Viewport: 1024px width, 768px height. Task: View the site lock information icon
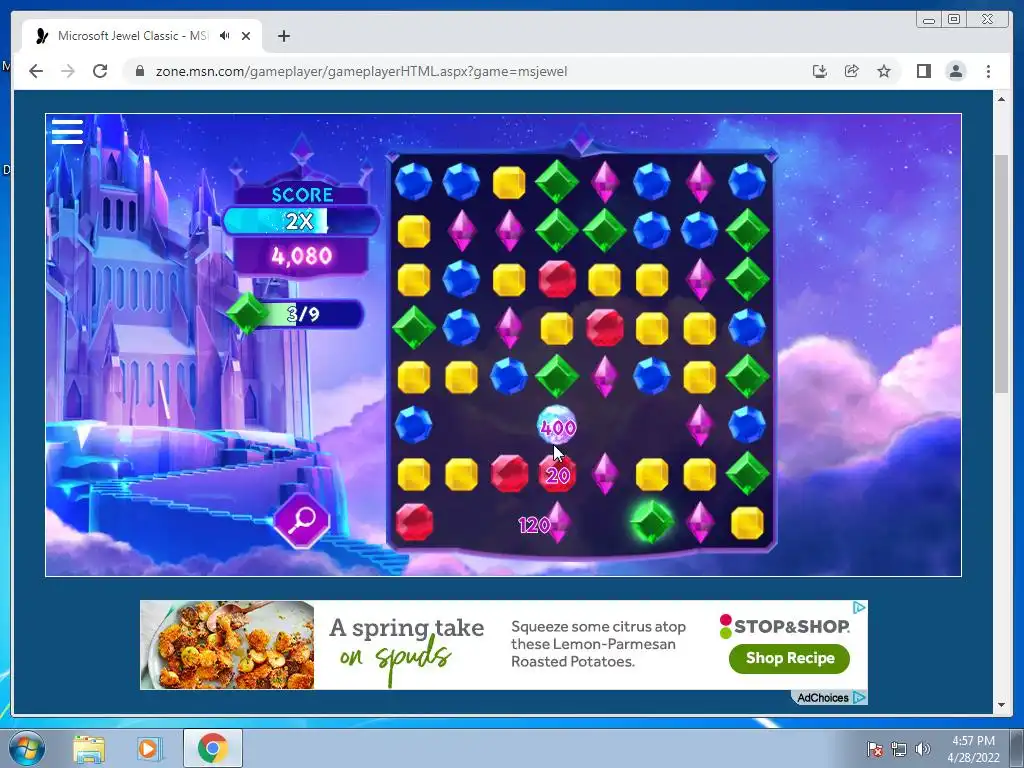tap(139, 71)
